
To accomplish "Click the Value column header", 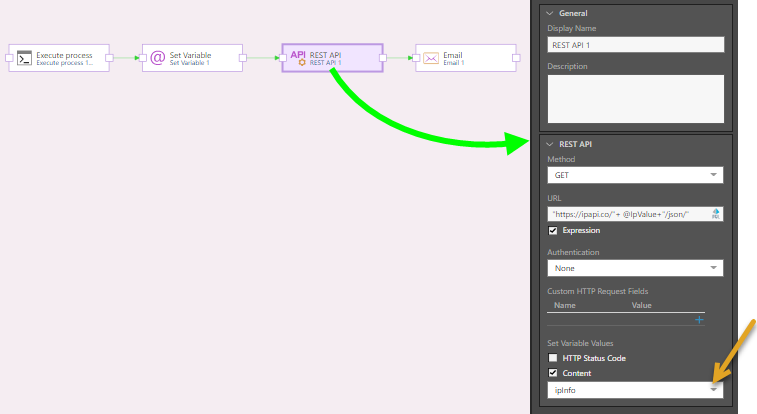I will click(x=641, y=305).
